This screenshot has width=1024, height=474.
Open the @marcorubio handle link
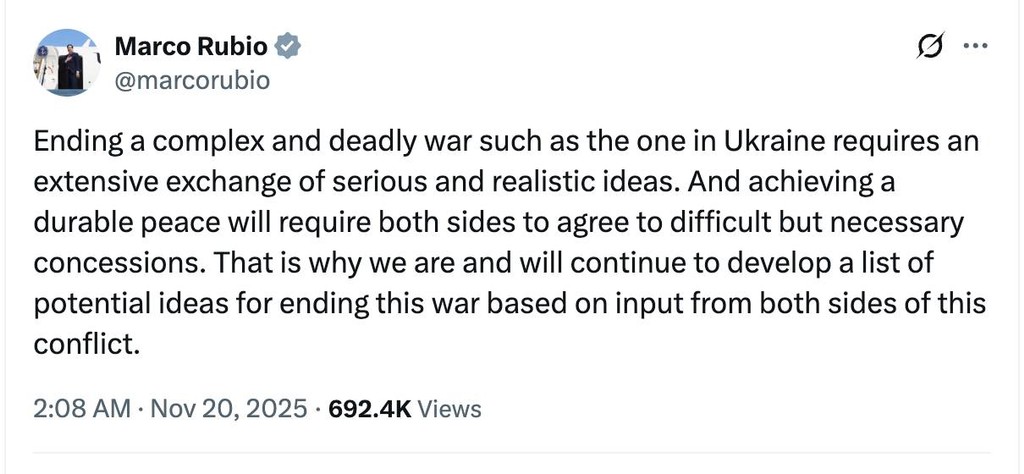click(x=192, y=80)
